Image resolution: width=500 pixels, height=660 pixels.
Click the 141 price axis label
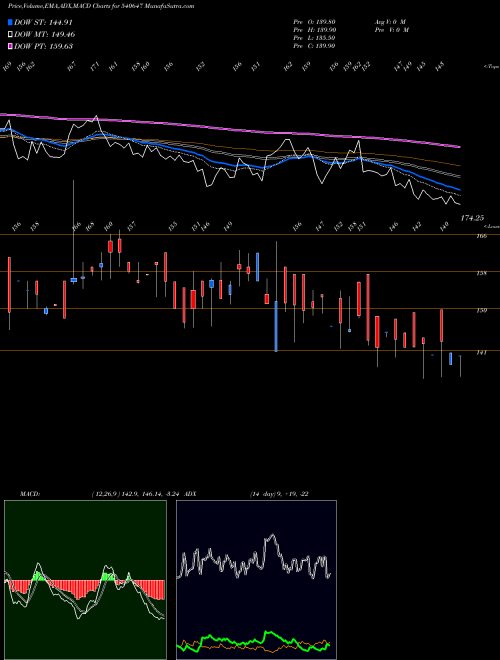[482, 352]
